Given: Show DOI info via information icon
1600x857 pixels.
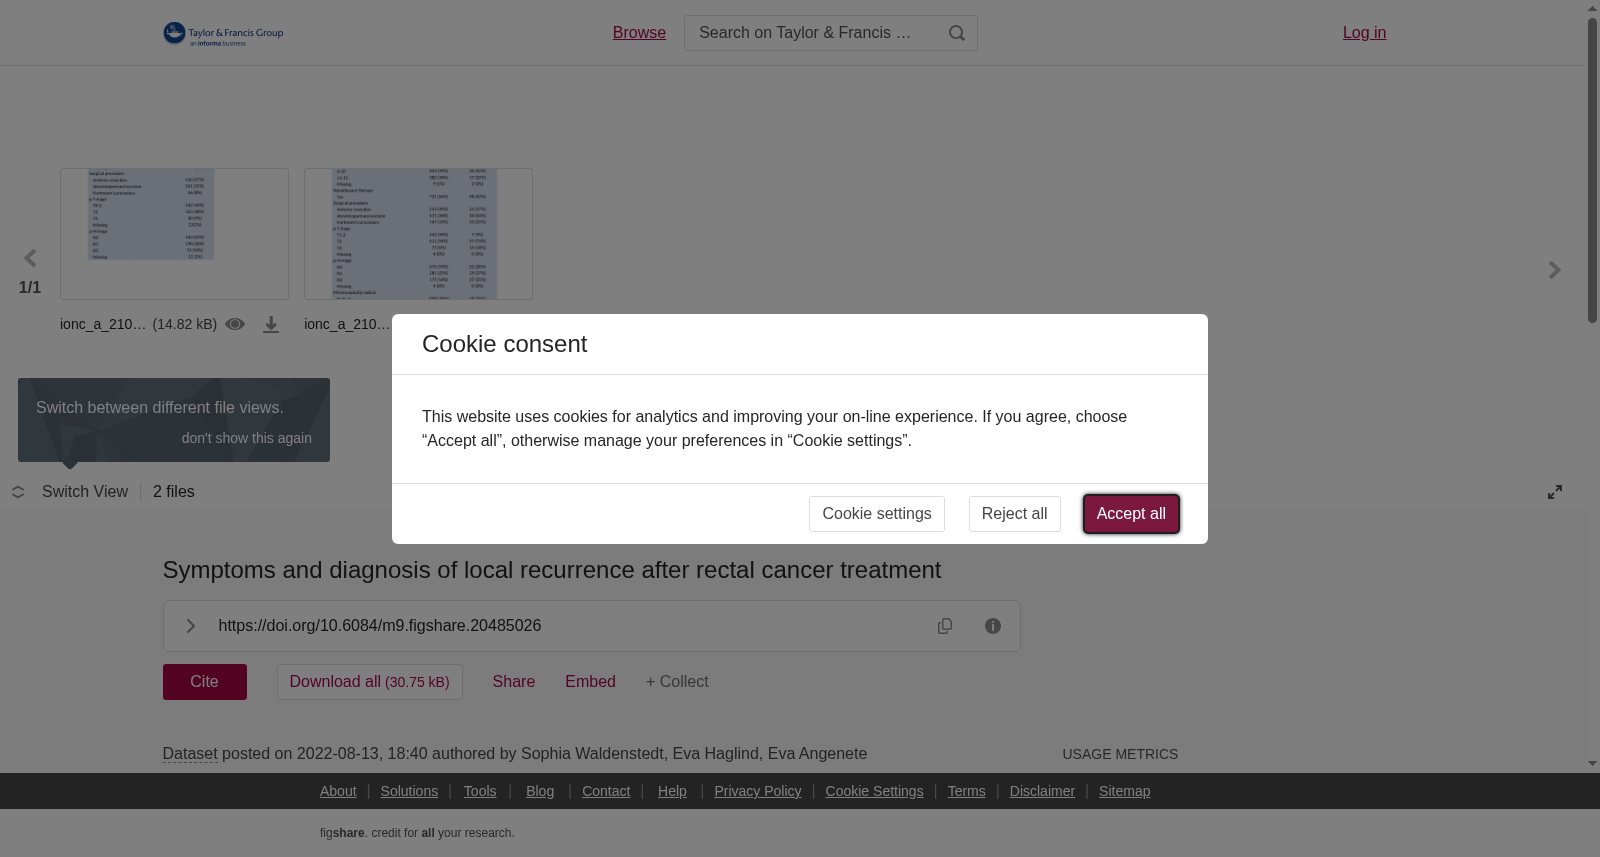Looking at the screenshot, I should (x=993, y=626).
